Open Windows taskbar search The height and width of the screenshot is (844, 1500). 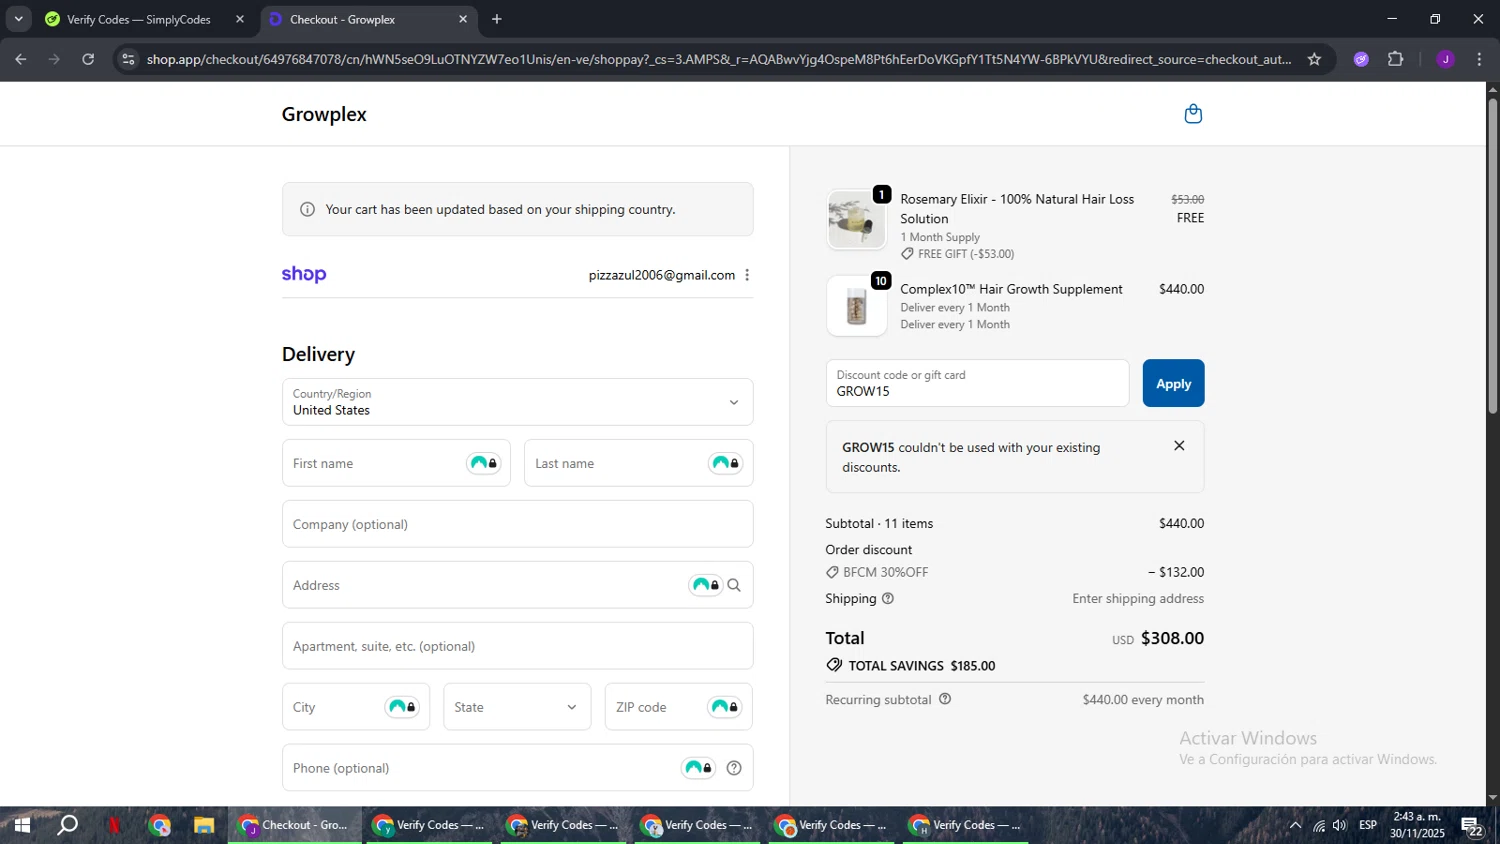pyautogui.click(x=67, y=825)
